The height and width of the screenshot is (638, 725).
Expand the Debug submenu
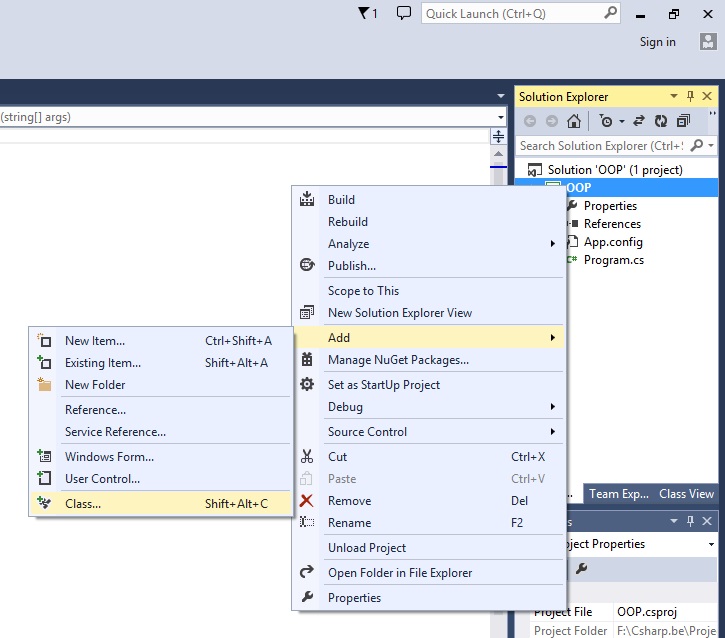553,406
